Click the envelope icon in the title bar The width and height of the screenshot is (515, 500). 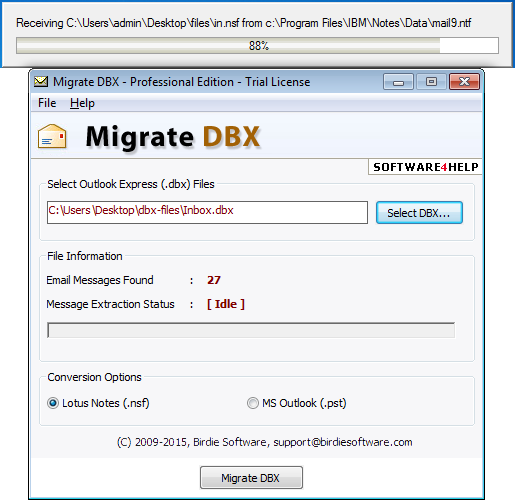[41, 82]
